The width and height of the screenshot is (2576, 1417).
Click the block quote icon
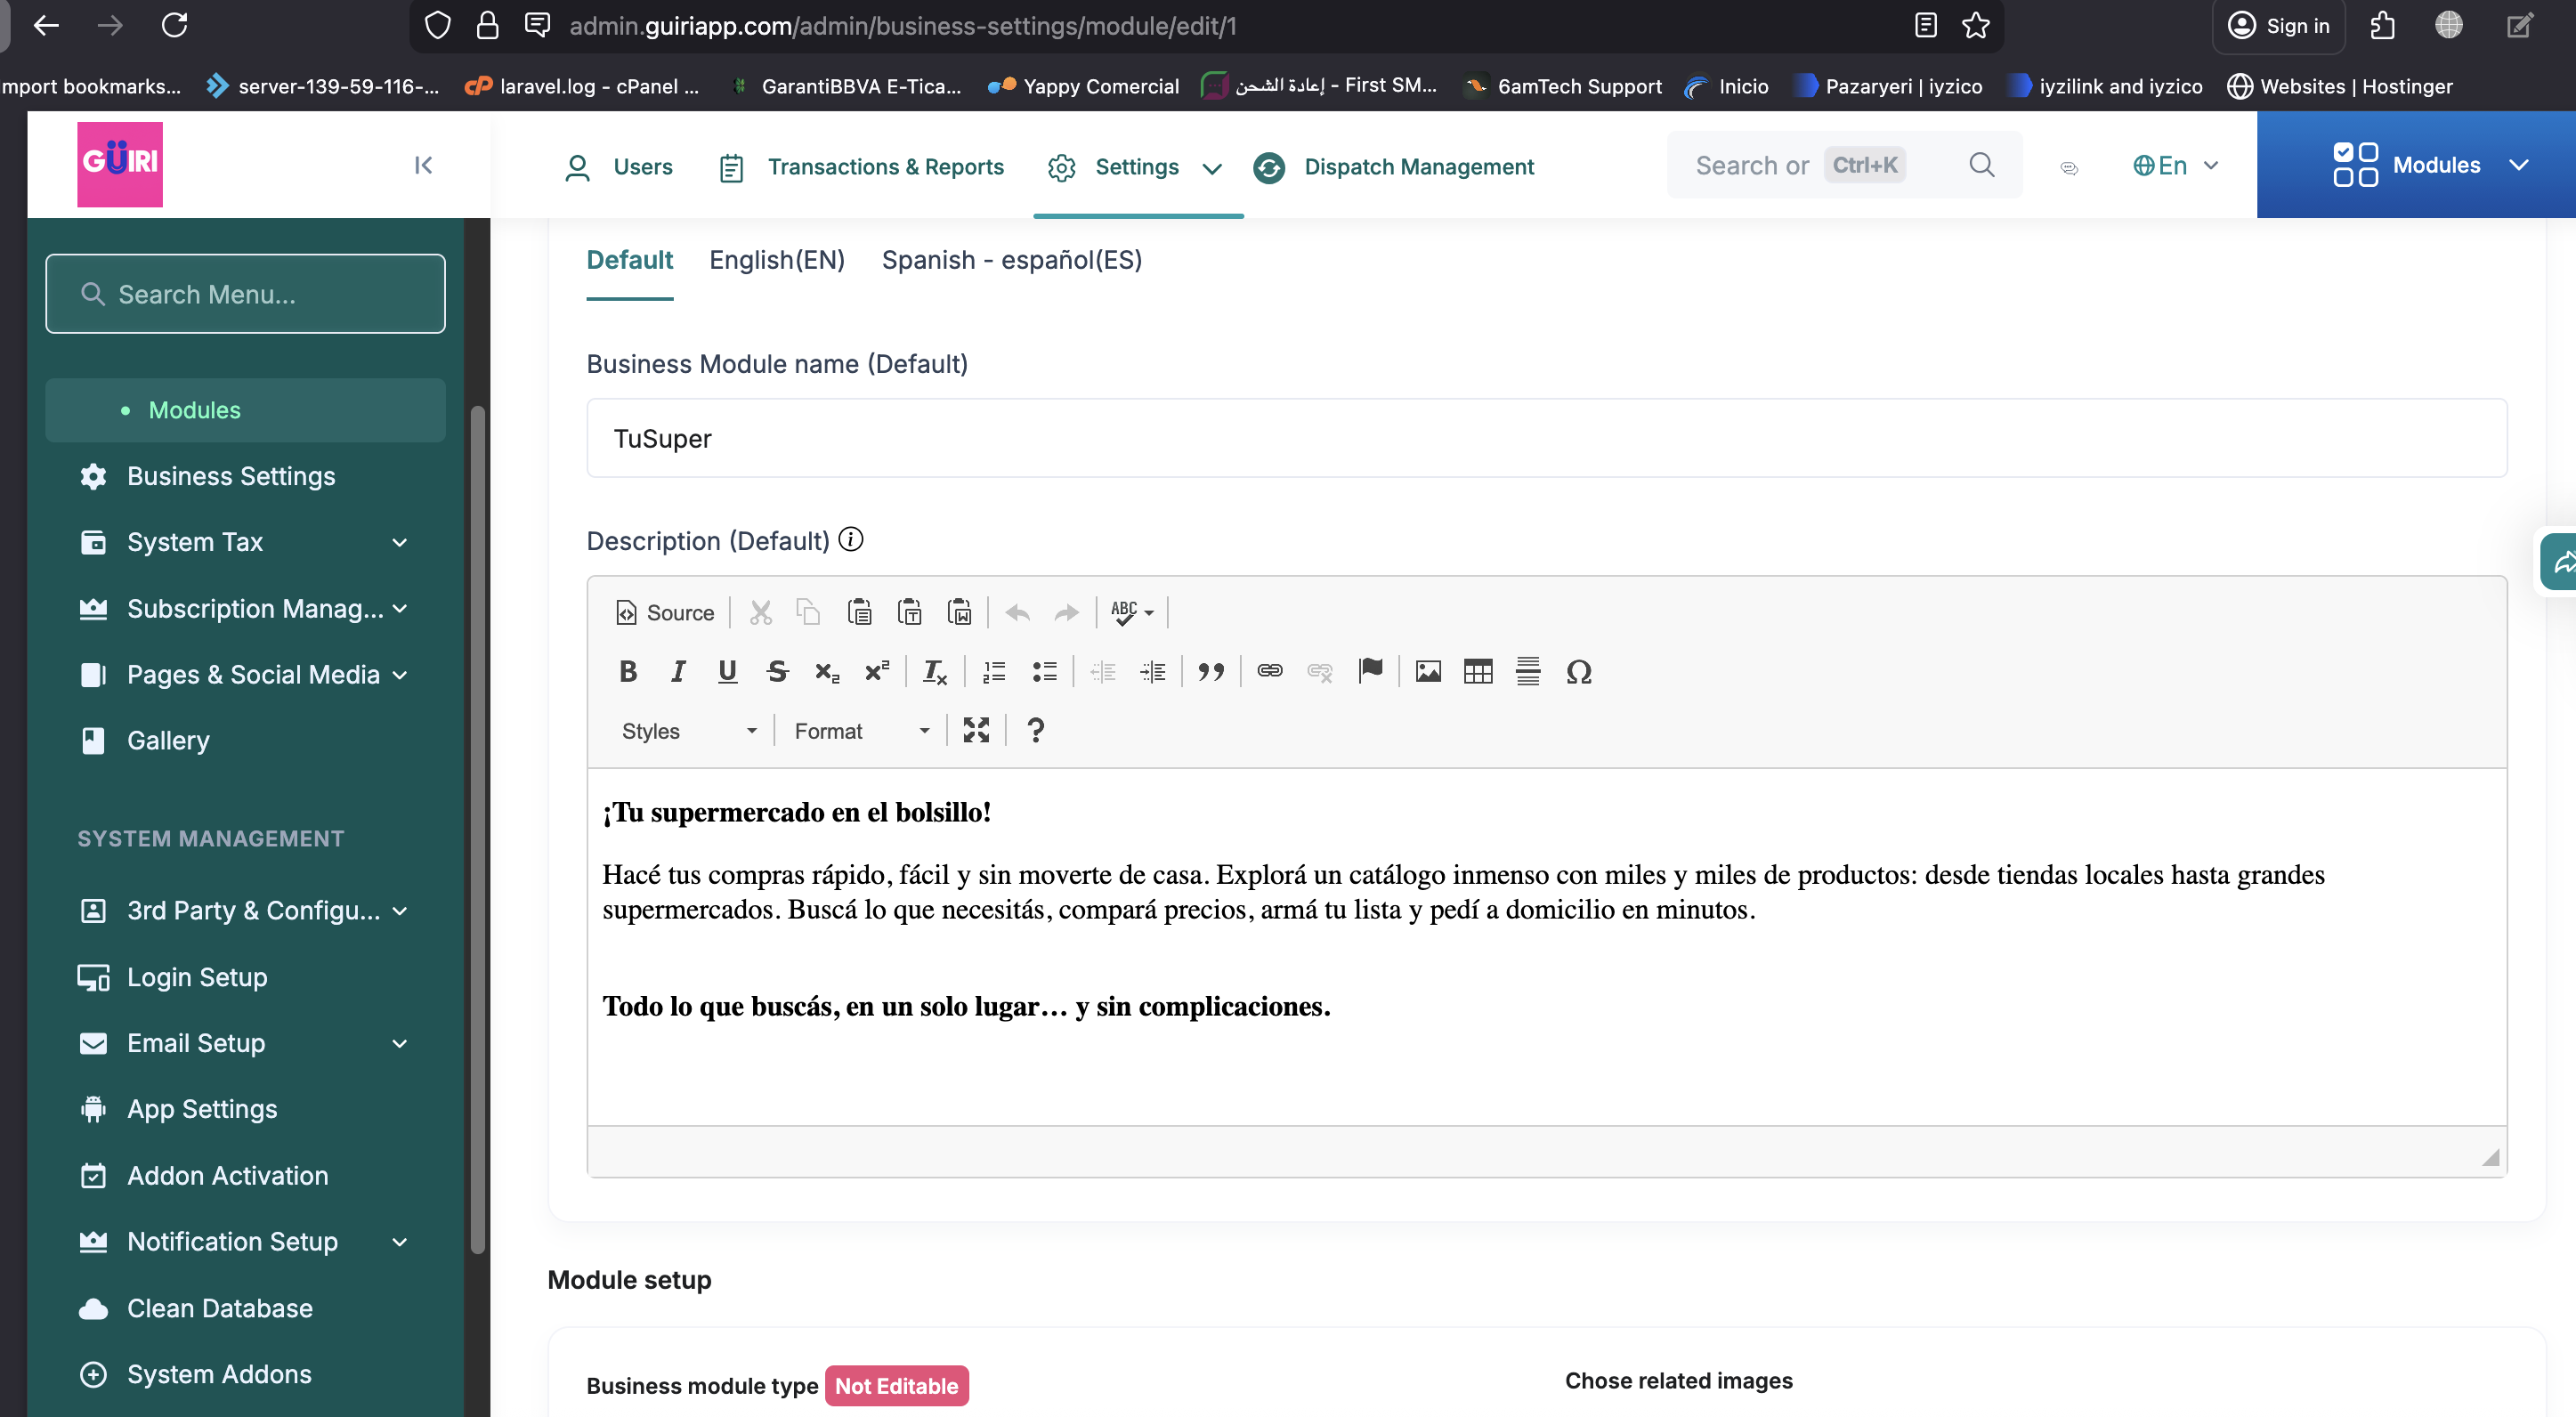click(1211, 671)
